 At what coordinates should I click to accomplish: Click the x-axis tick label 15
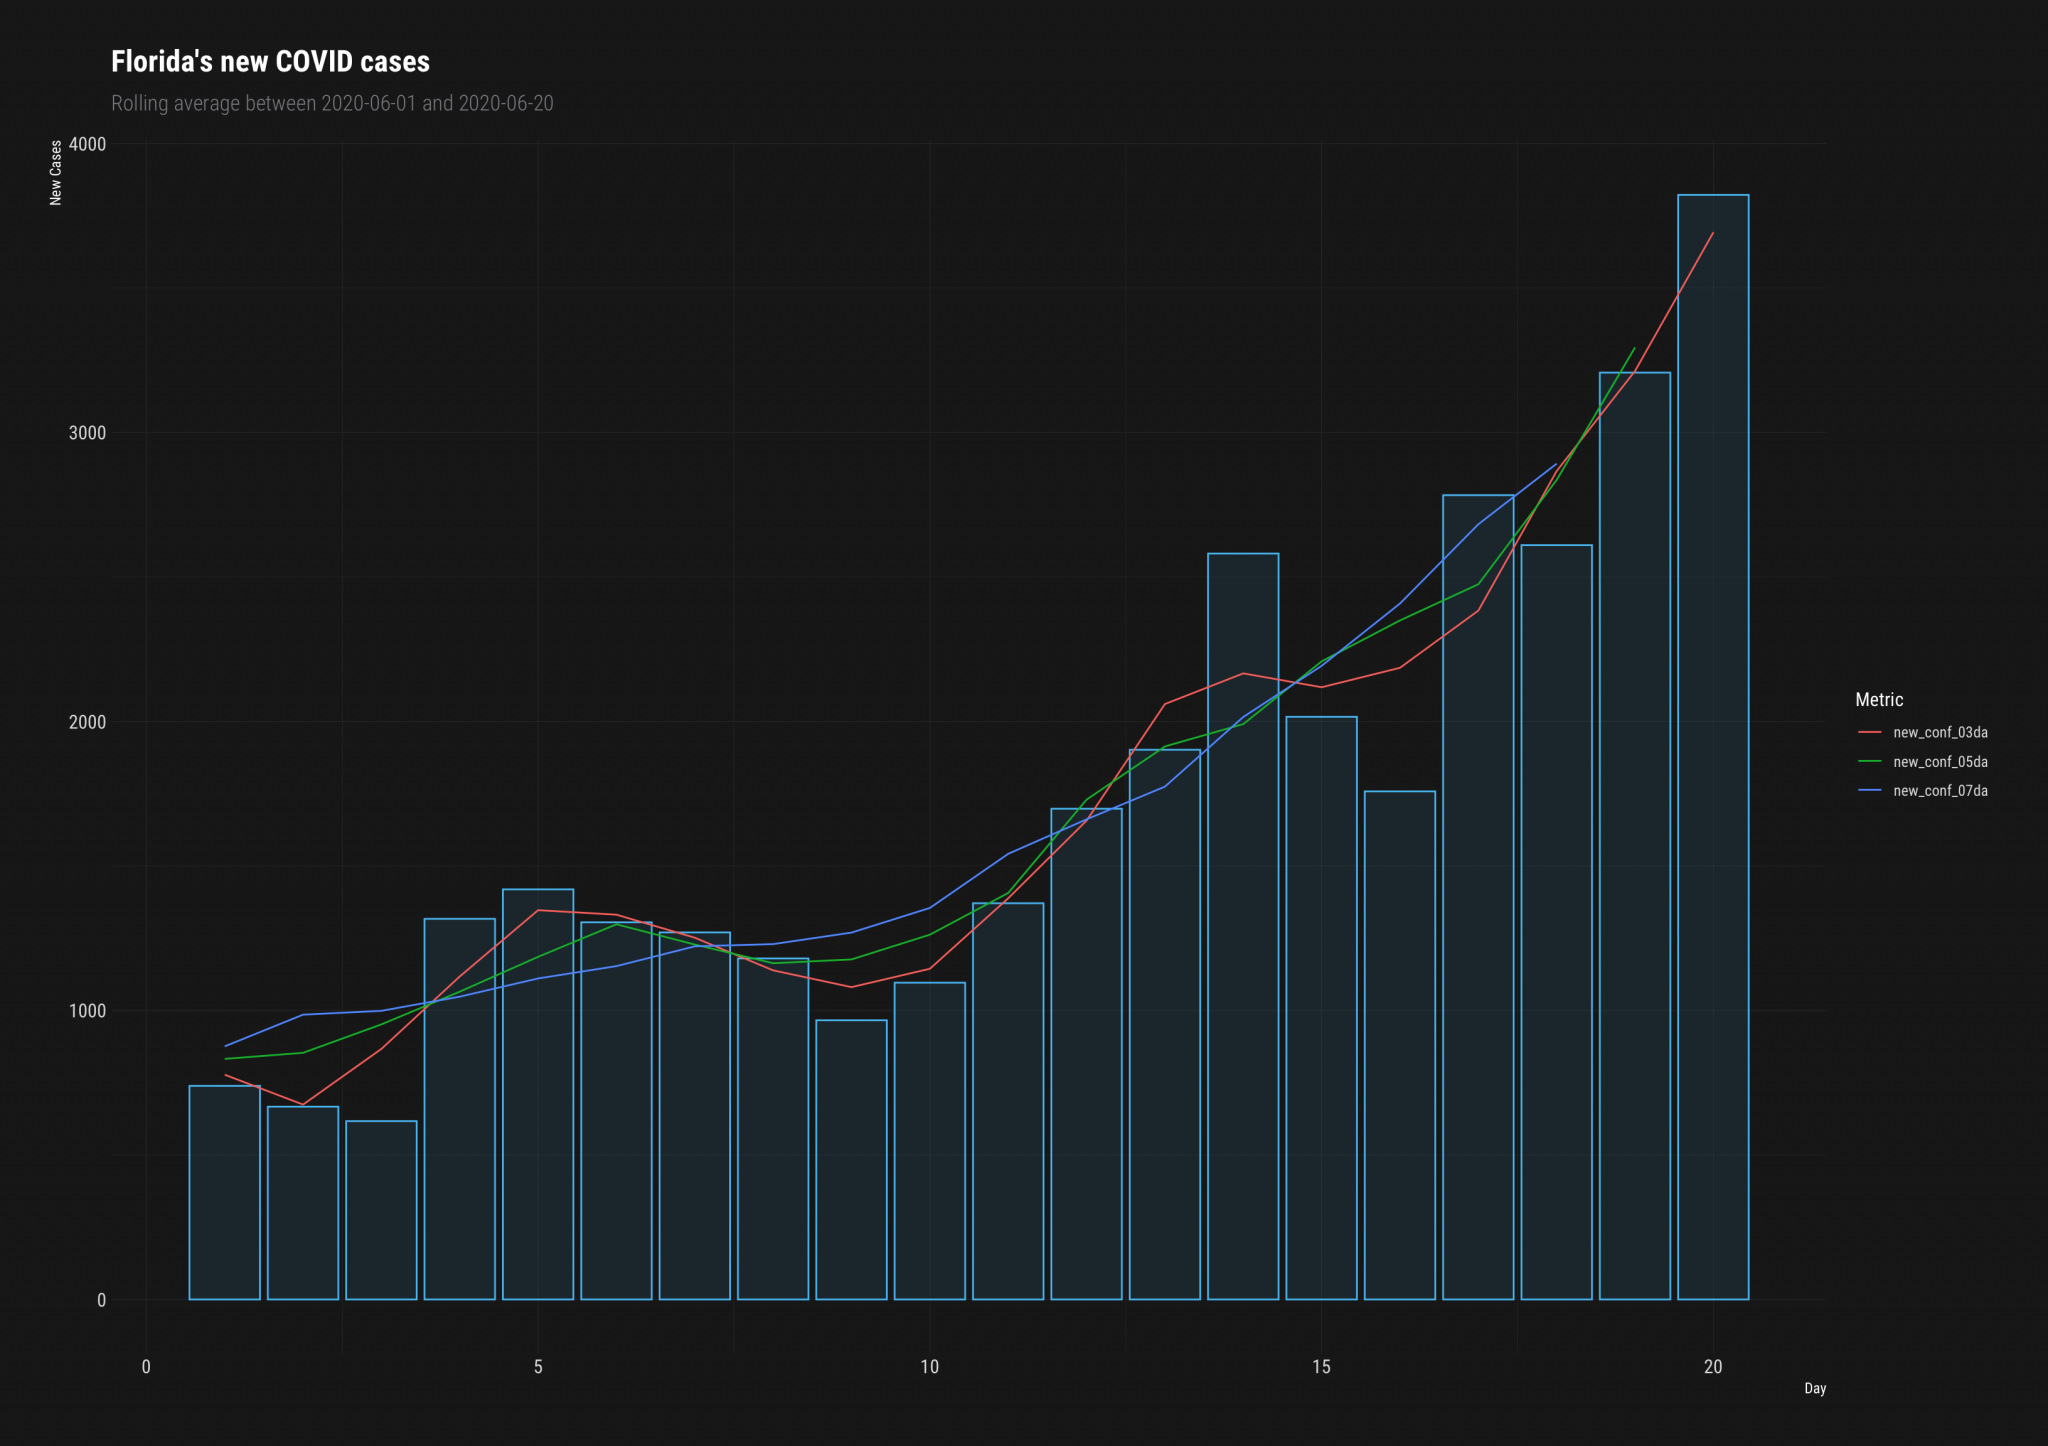[x=1321, y=1367]
